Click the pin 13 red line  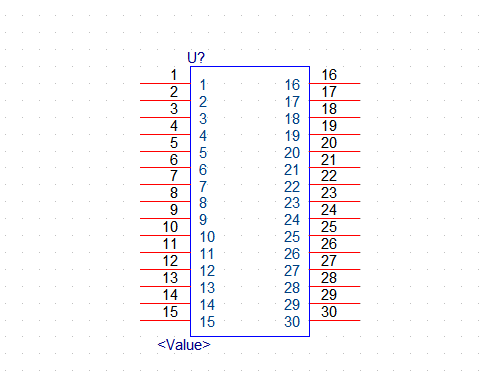click(x=165, y=286)
